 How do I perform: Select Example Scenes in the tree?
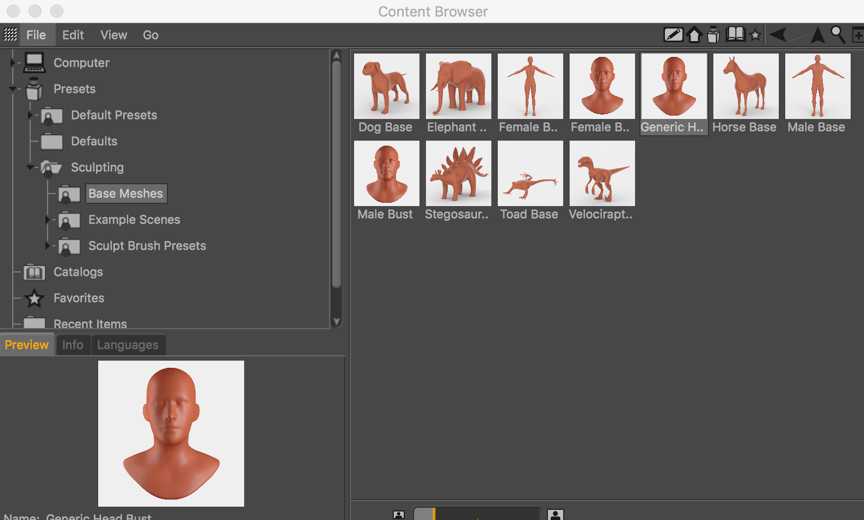[134, 220]
